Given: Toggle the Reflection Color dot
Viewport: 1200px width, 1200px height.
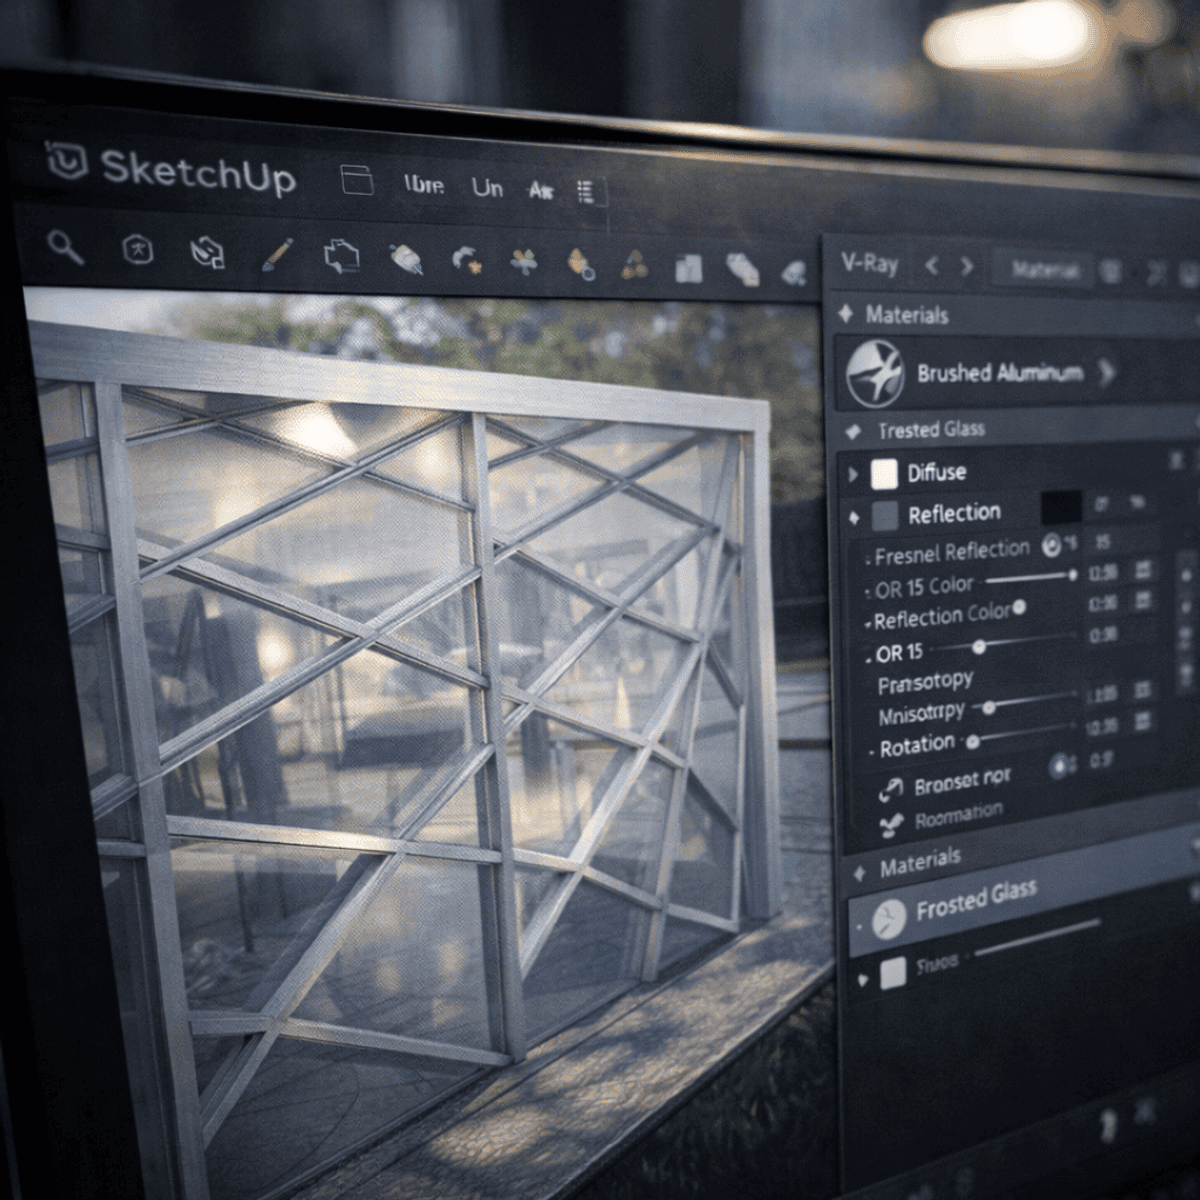Looking at the screenshot, I should tap(1019, 608).
